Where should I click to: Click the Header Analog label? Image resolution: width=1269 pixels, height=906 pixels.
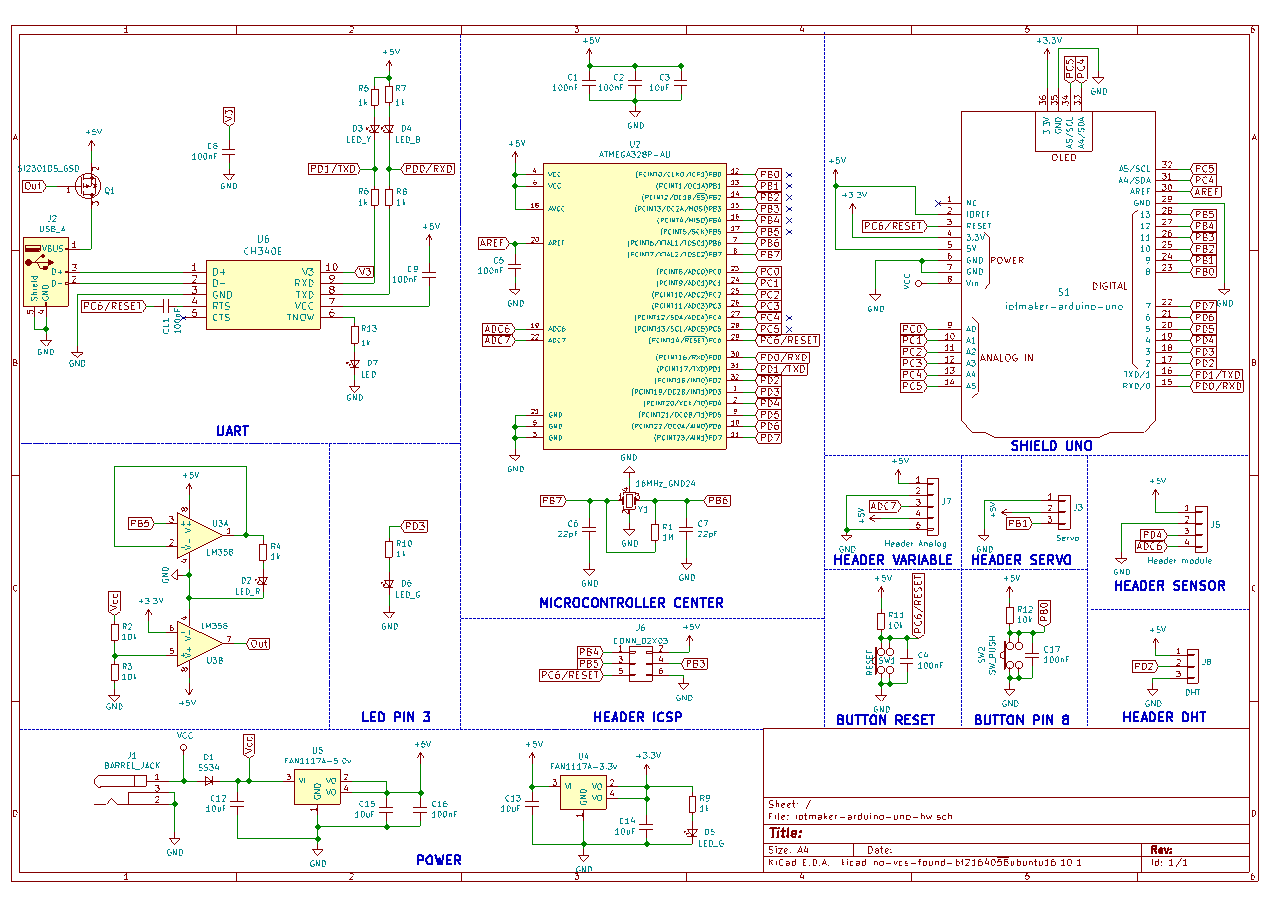click(x=917, y=544)
